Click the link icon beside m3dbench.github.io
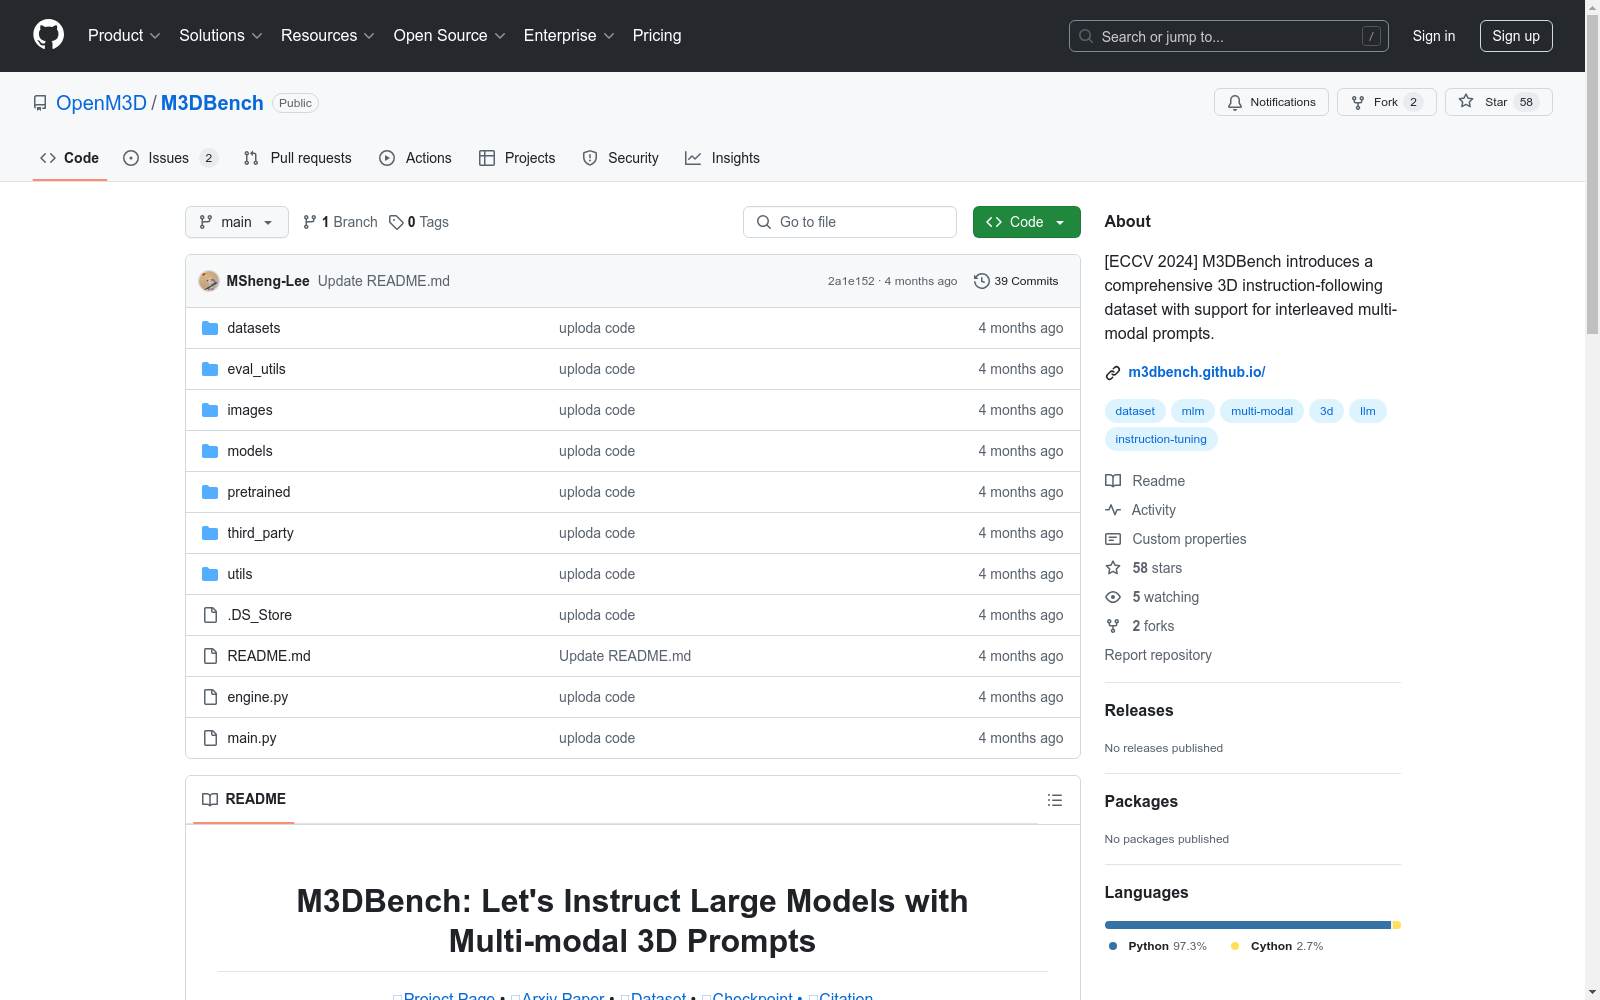The height and width of the screenshot is (1000, 1600). (1113, 373)
